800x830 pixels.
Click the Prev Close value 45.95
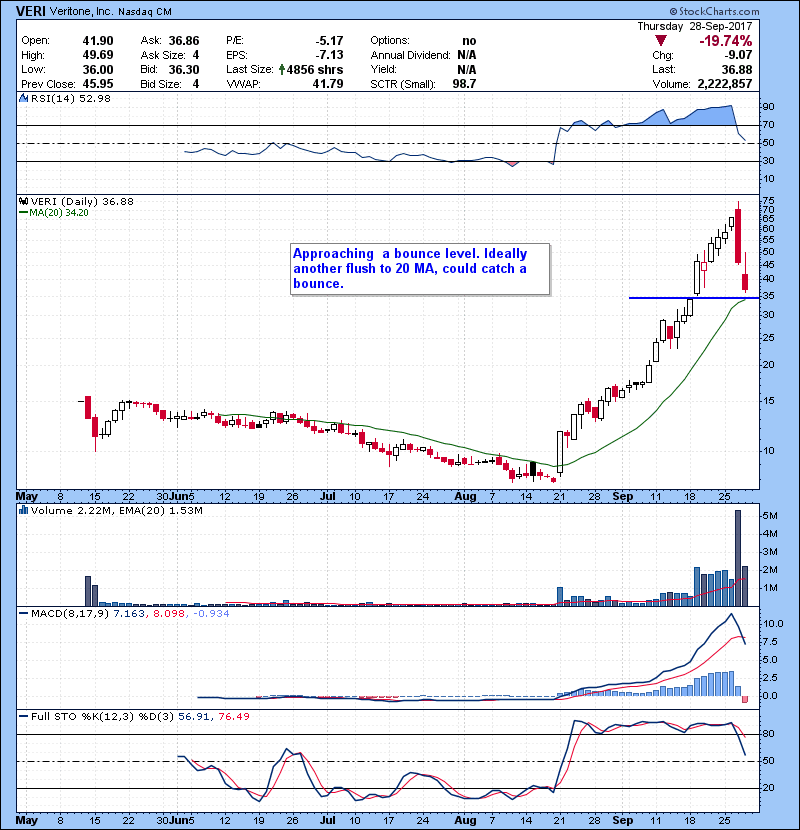pyautogui.click(x=98, y=84)
